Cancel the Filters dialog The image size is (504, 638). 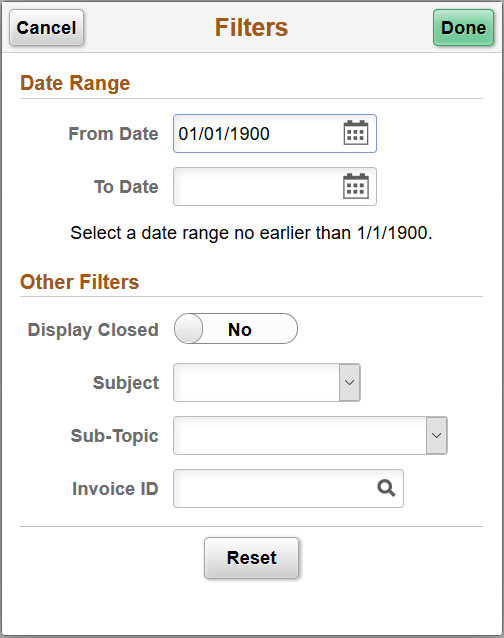point(46,28)
